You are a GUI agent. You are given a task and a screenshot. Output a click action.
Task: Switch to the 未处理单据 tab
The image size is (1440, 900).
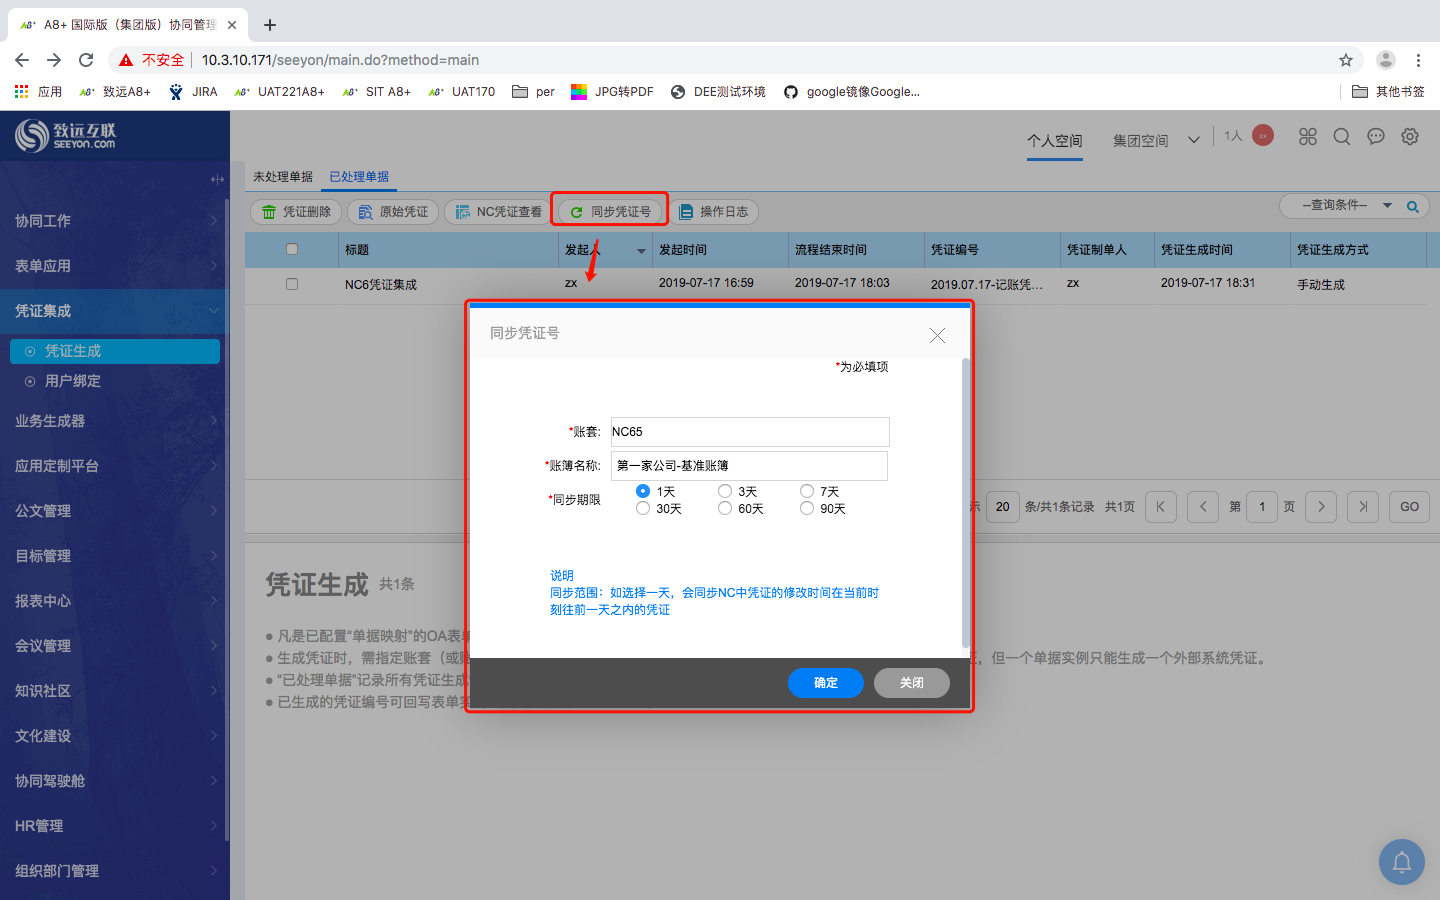coord(283,177)
